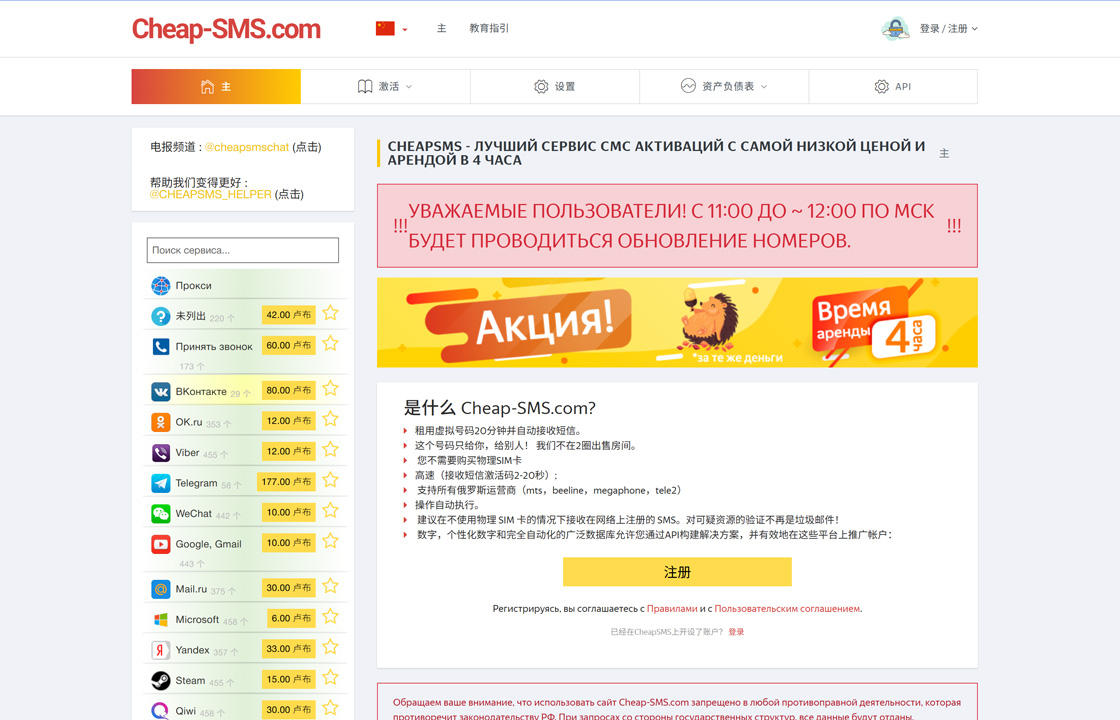Select the orange 主 home tab
This screenshot has height=720, width=1120.
216,86
